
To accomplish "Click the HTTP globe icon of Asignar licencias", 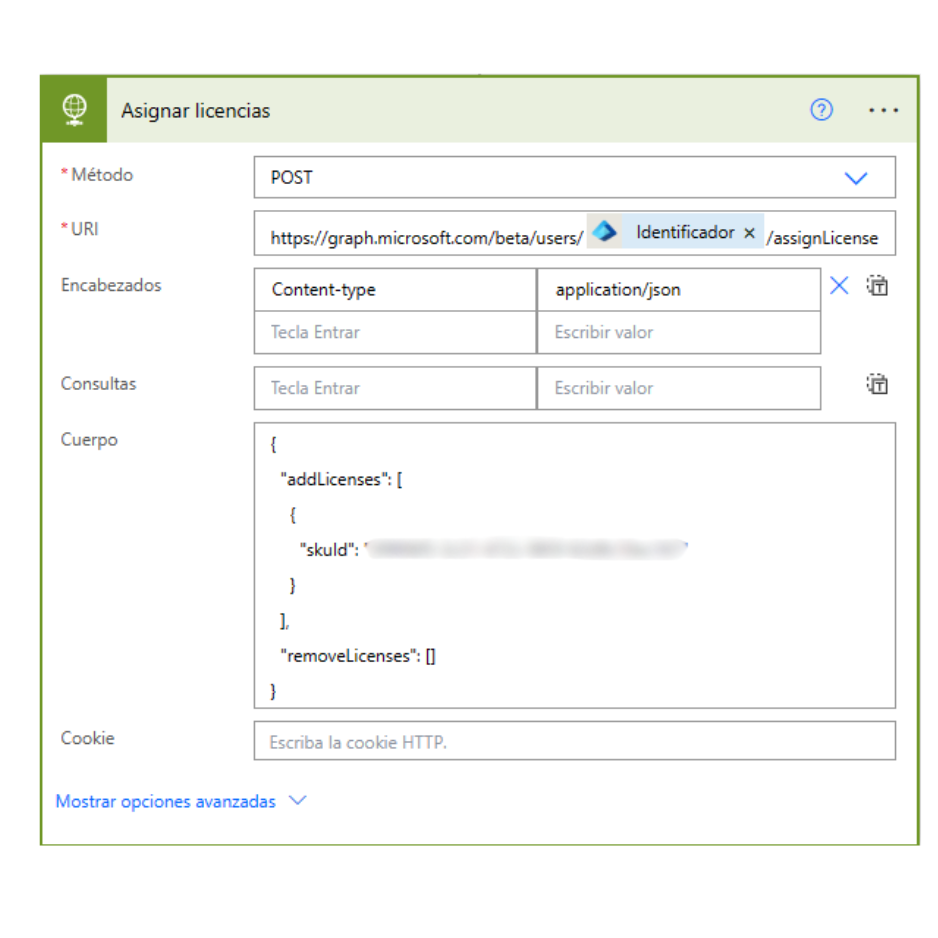I will (74, 110).
